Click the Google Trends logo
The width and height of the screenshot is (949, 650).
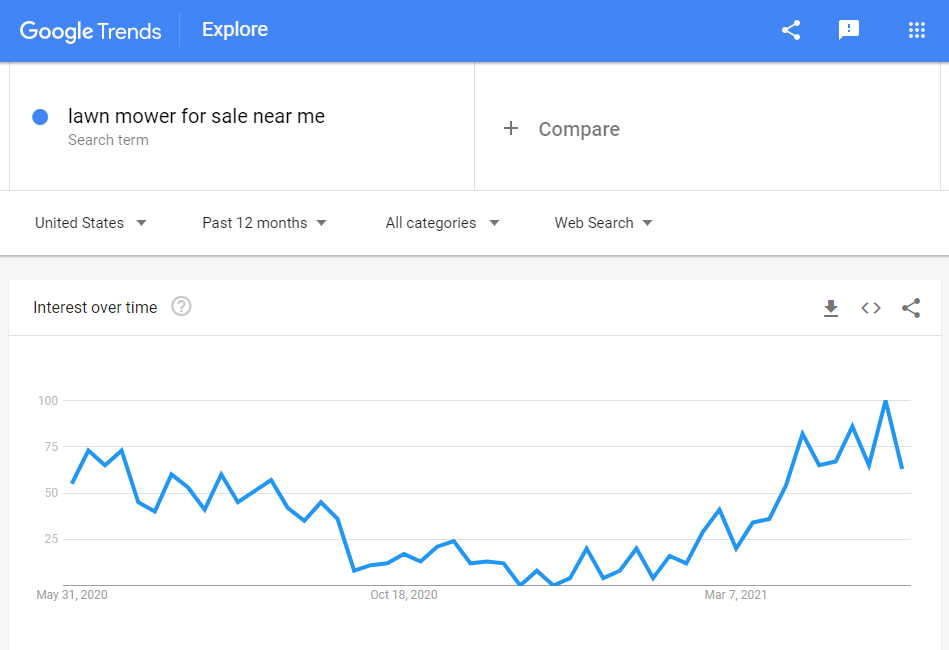91,31
